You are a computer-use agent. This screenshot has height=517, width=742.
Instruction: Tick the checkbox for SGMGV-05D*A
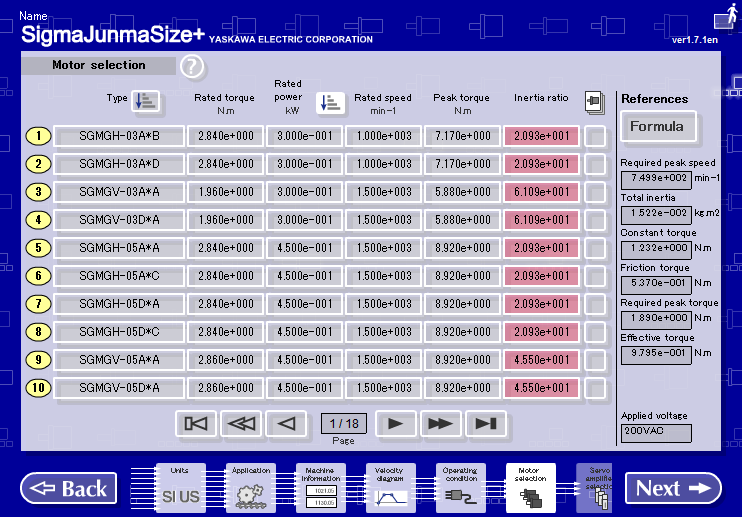point(595,388)
